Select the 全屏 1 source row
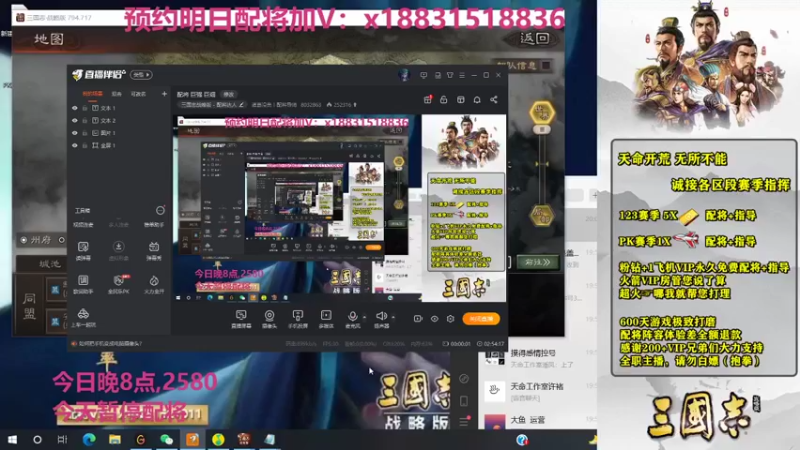This screenshot has height=450, width=800. pyautogui.click(x=119, y=145)
